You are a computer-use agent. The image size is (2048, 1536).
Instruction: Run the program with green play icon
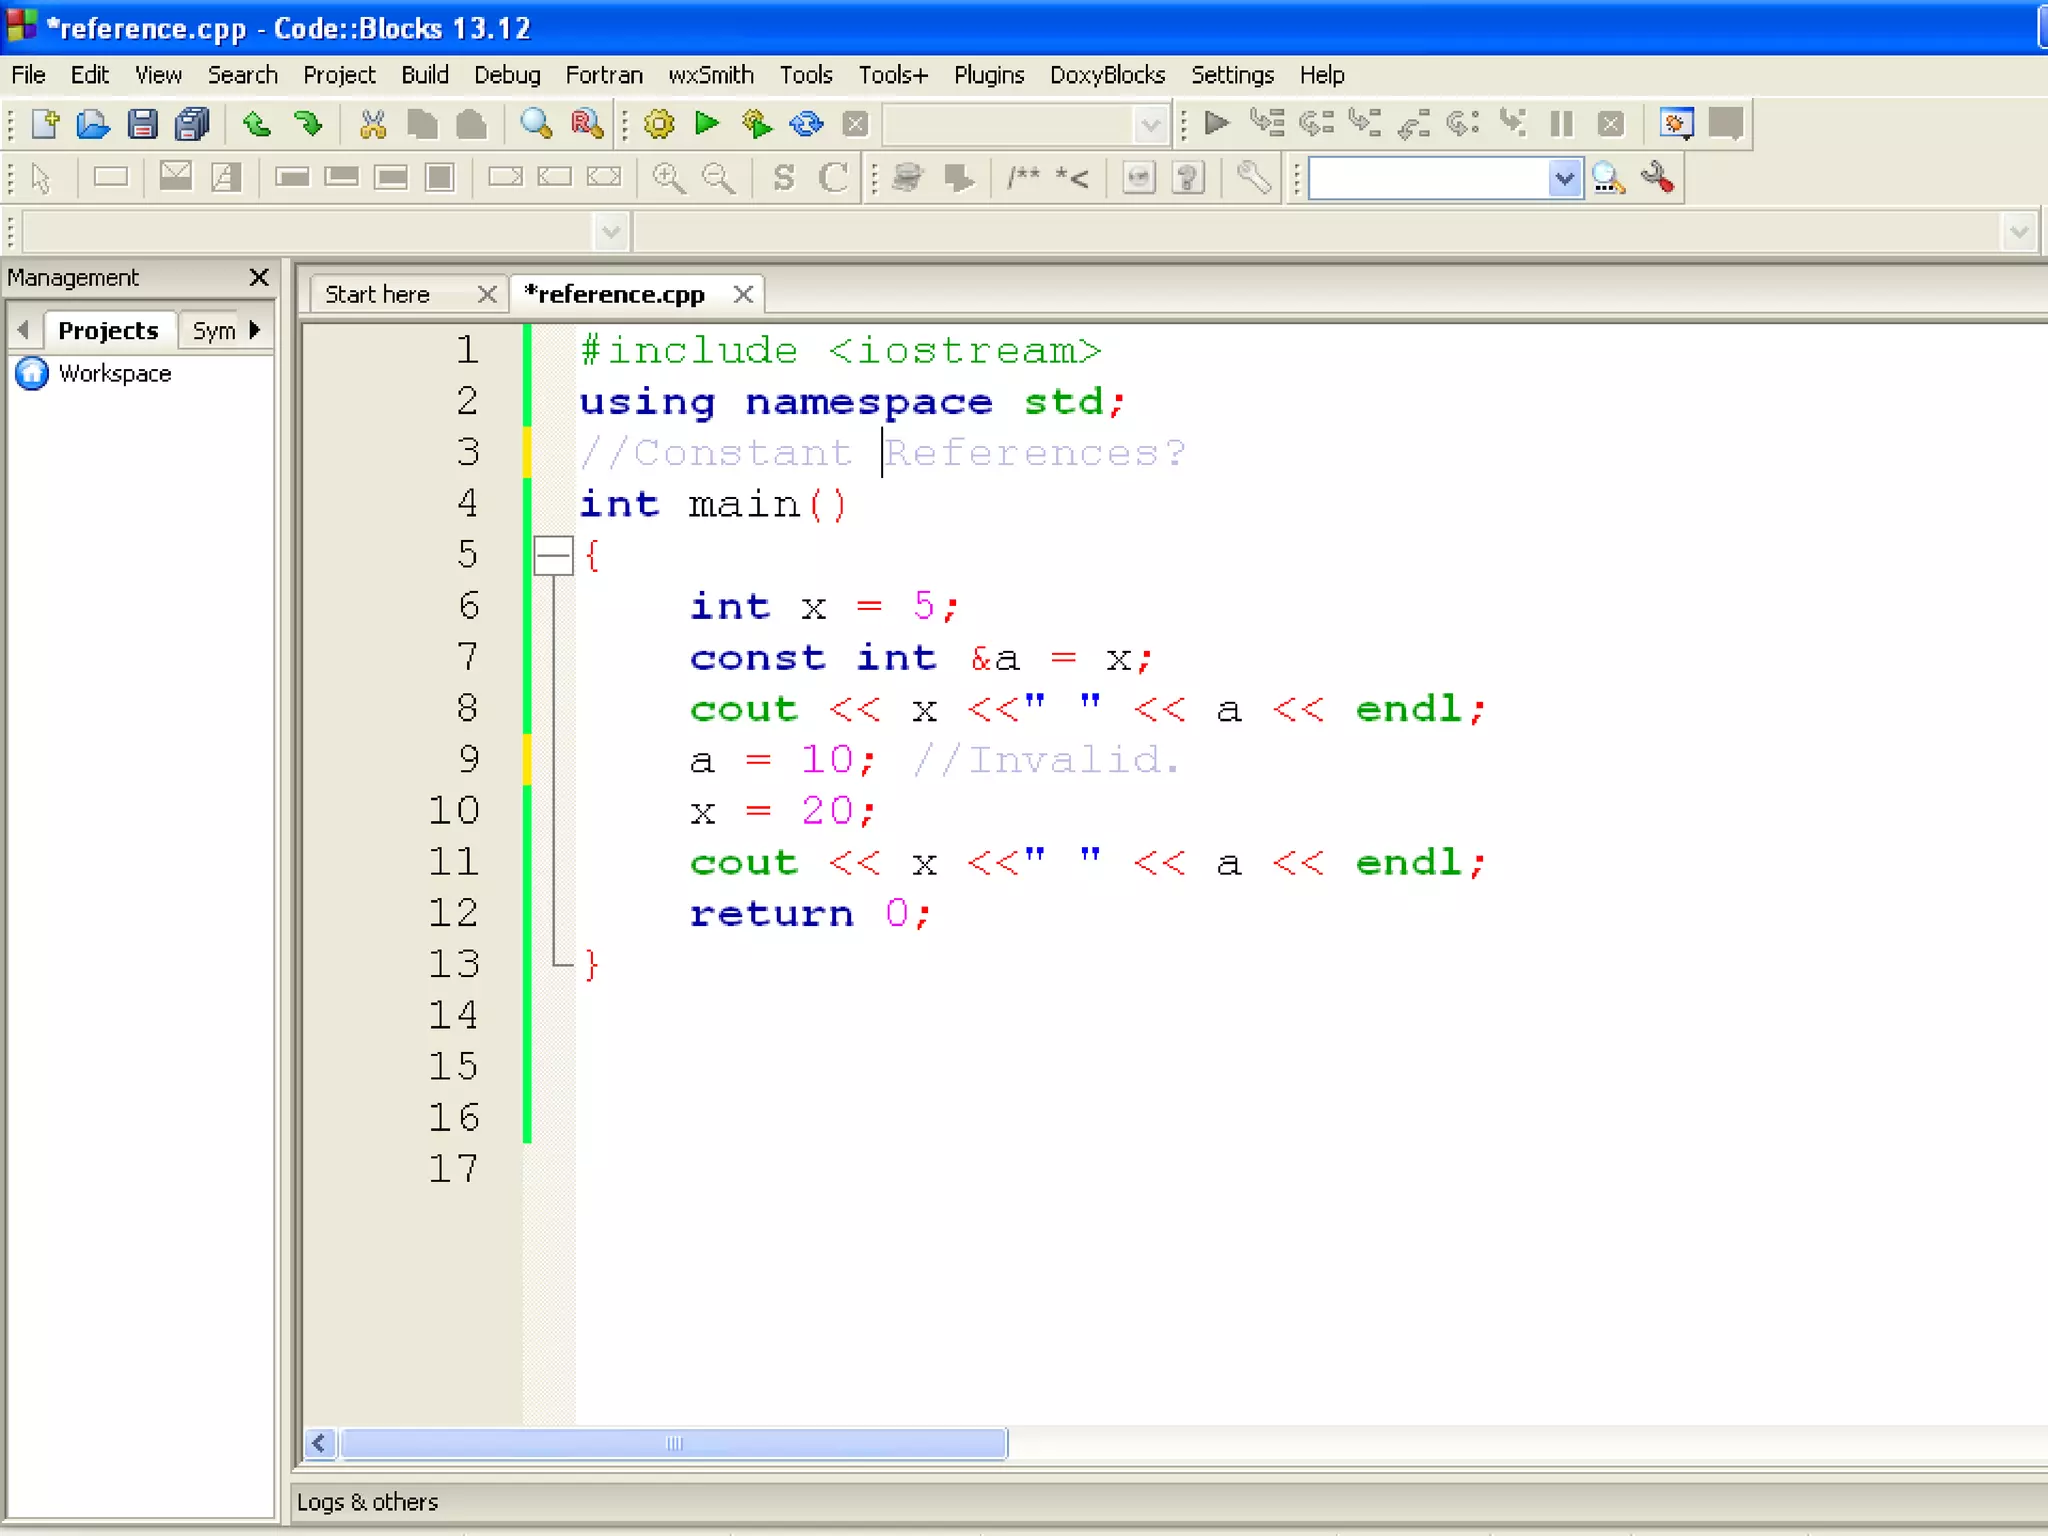[707, 123]
